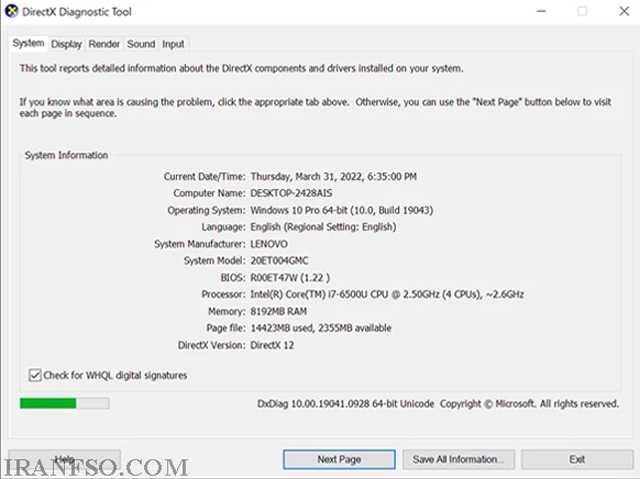This screenshot has width=640, height=479.
Task: Switch to the Display tab
Action: click(x=66, y=44)
